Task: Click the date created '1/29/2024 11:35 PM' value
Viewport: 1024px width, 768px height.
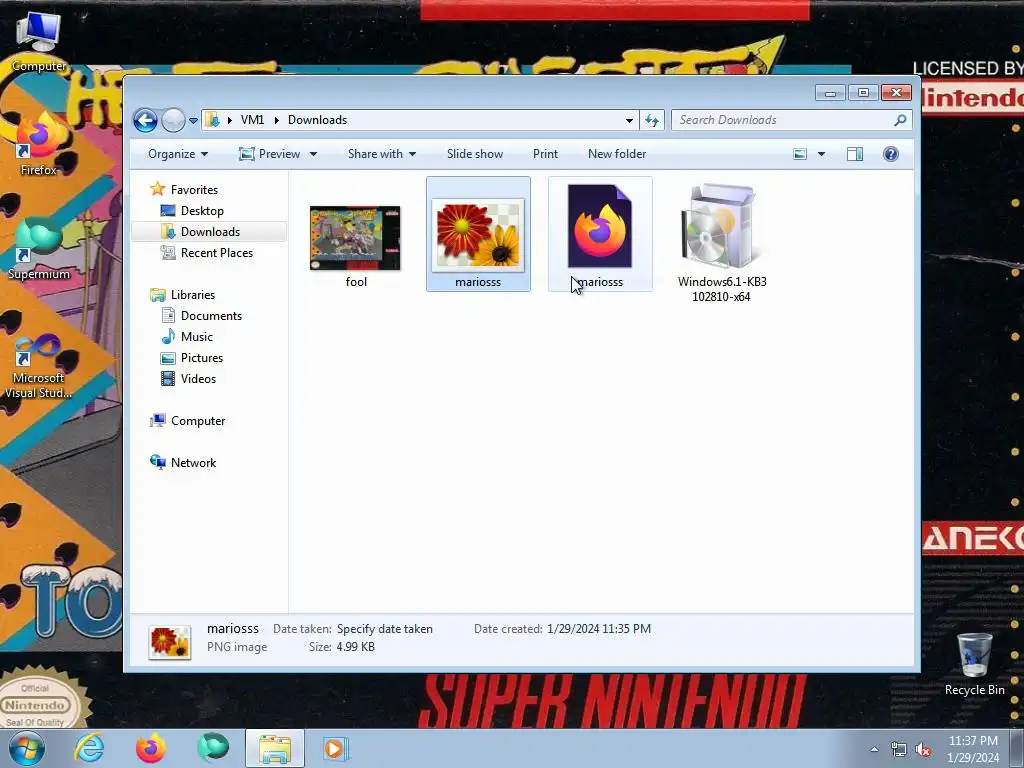Action: (599, 629)
